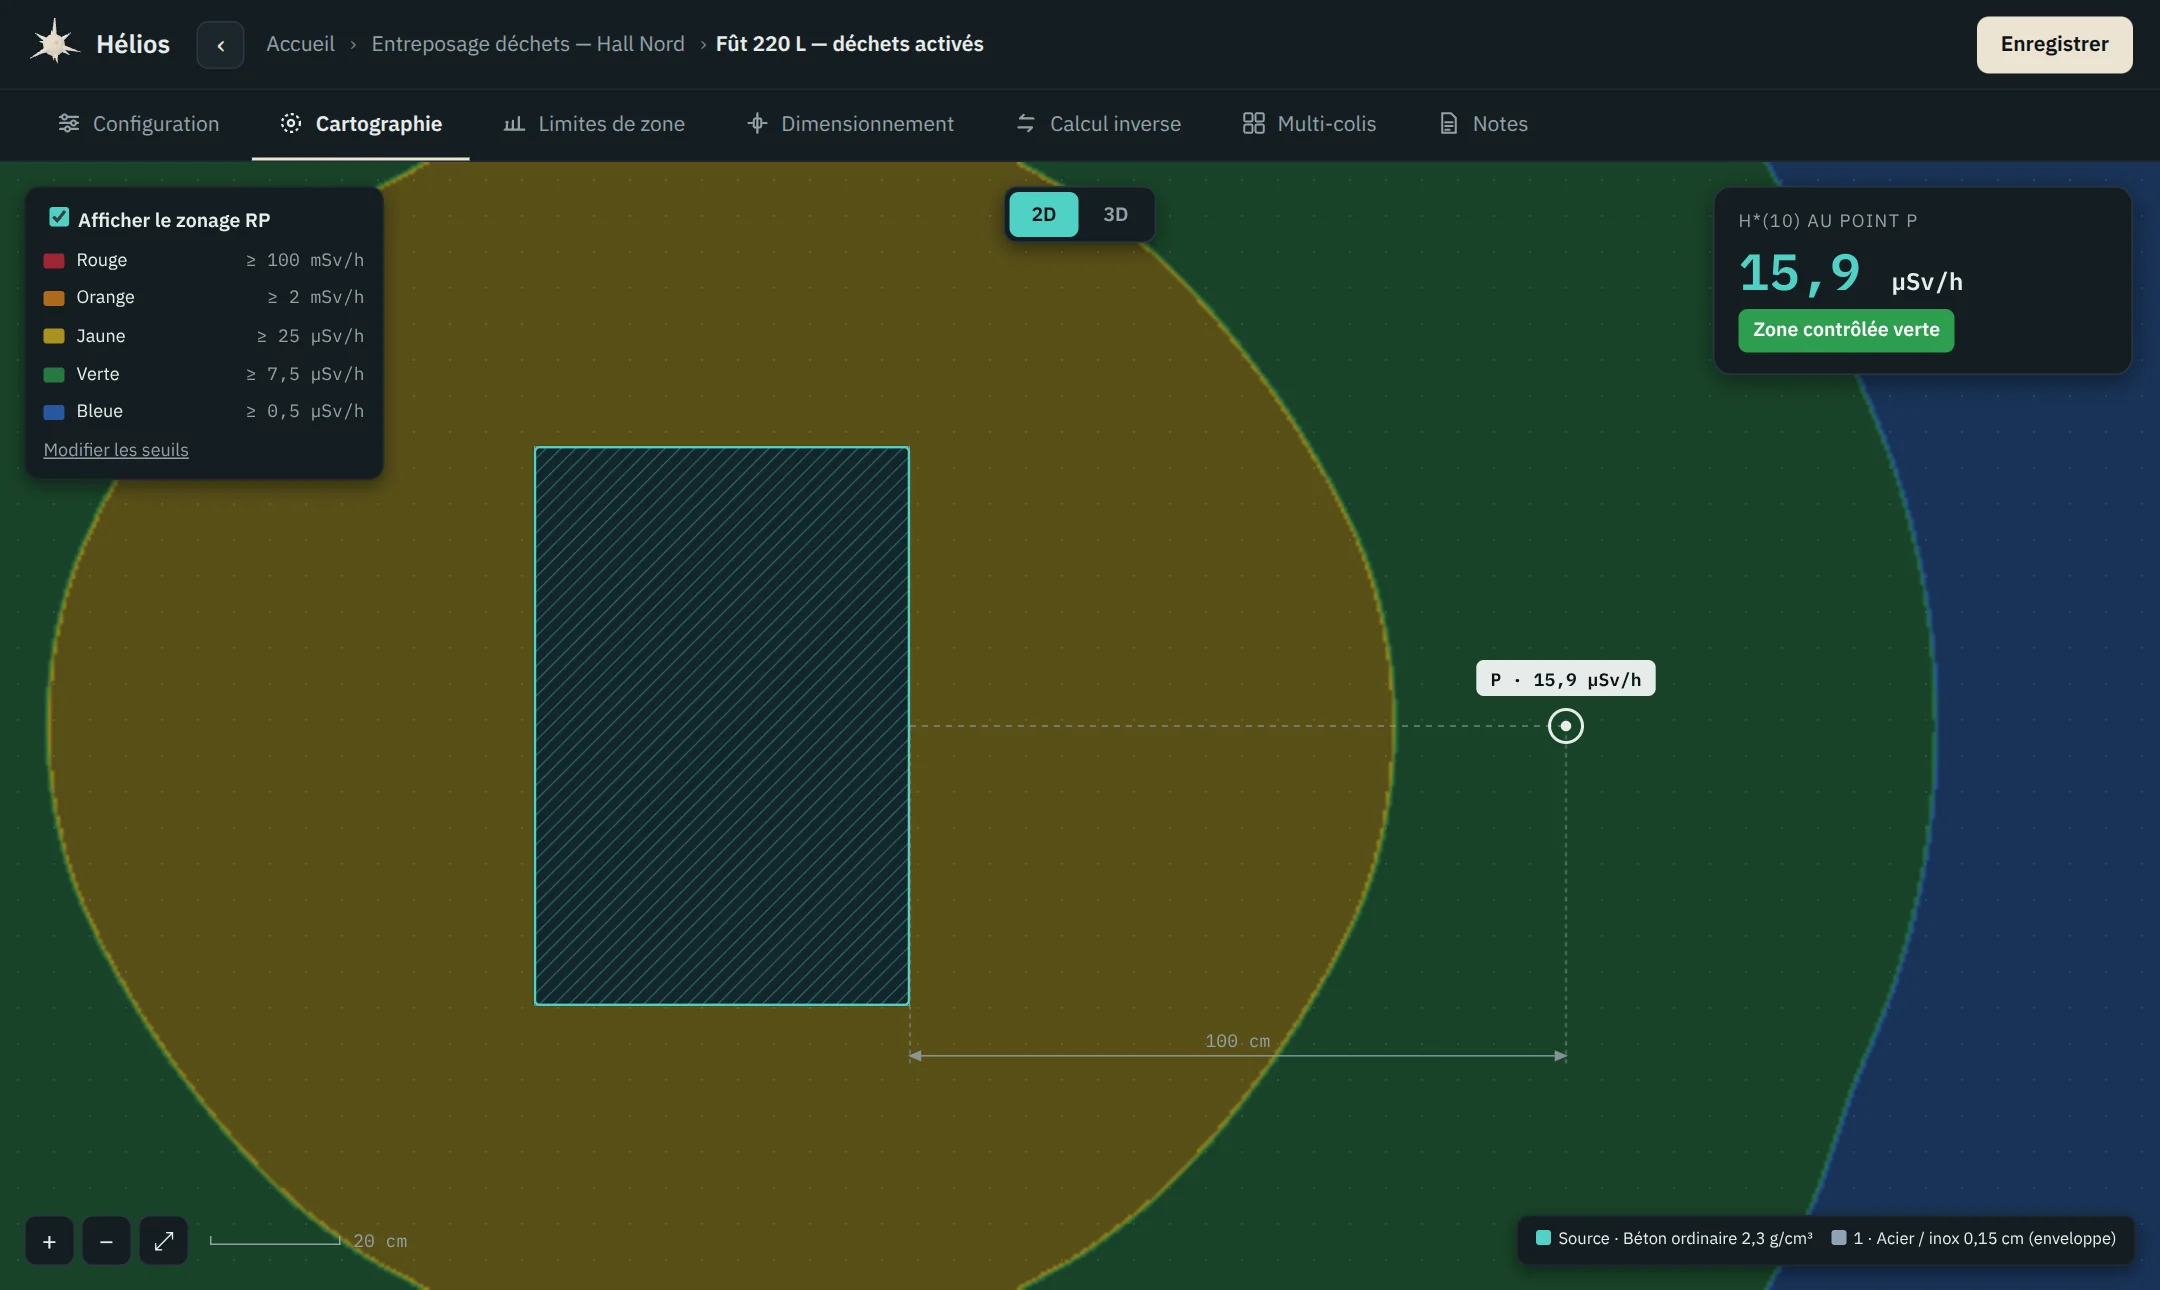2160x1290 pixels.
Task: Open the Multi-colis tab
Action: tap(1309, 124)
